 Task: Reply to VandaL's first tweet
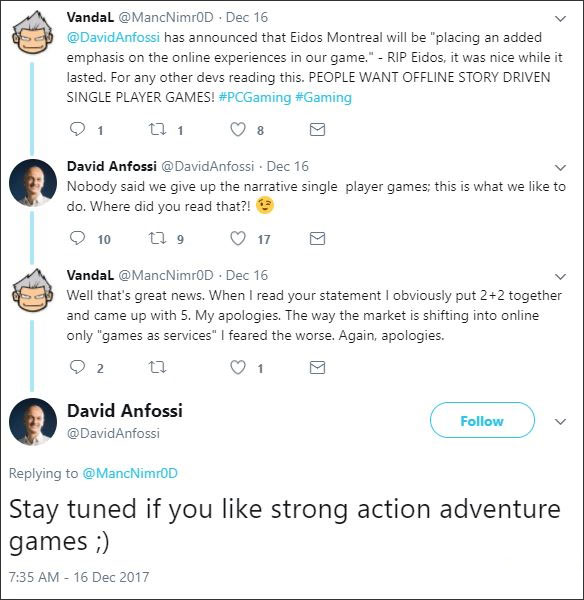[x=77, y=129]
